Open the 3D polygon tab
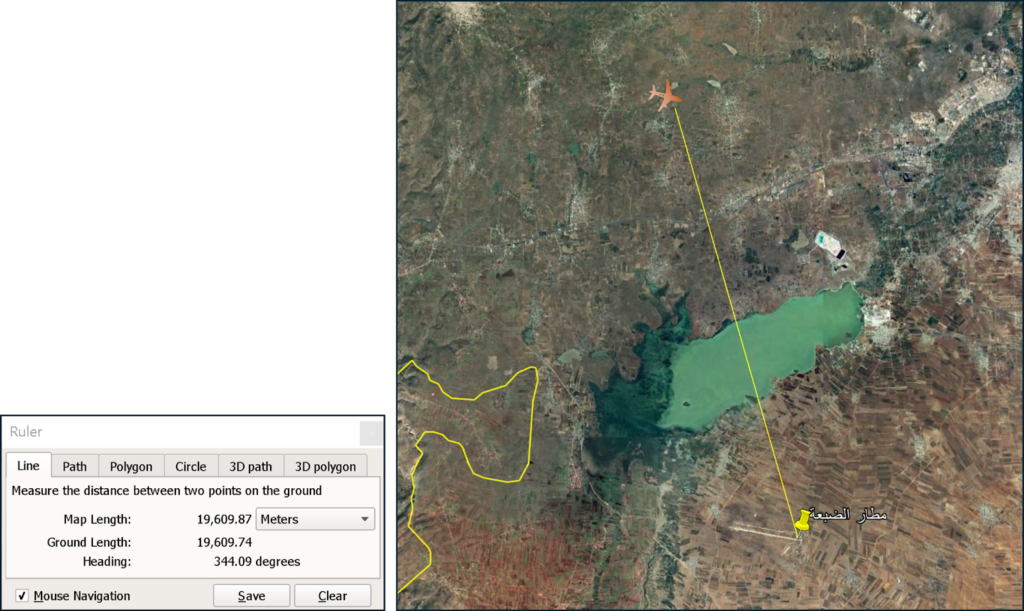Screen dimensions: 1024x611 (325, 466)
